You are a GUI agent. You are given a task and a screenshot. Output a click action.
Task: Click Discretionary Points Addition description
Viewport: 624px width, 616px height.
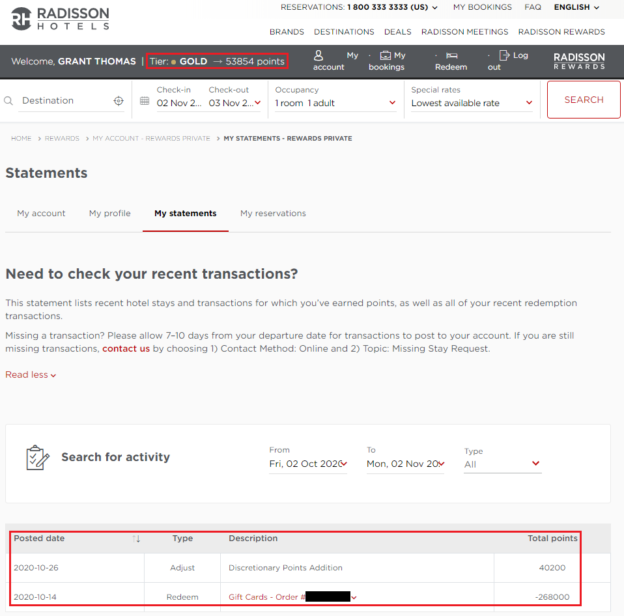285,568
